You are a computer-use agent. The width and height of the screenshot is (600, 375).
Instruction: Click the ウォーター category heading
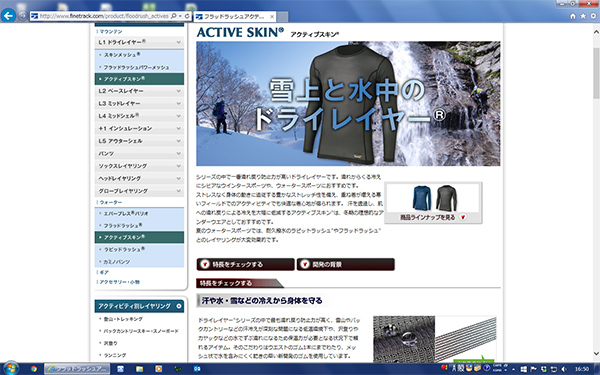(x=111, y=202)
